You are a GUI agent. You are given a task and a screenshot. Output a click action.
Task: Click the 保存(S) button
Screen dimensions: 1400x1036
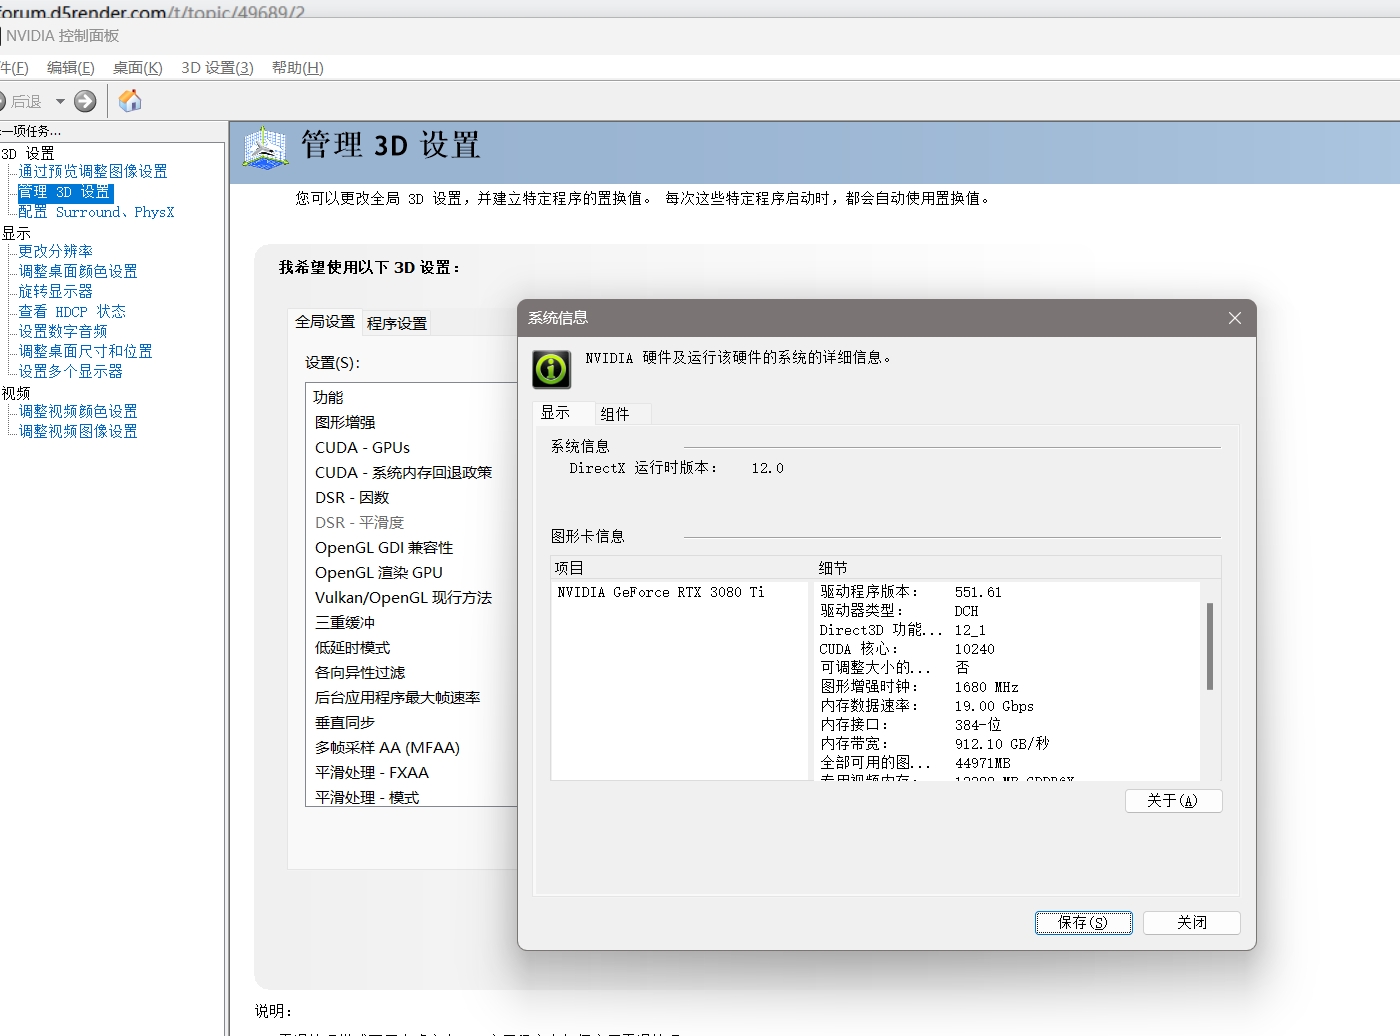coord(1083,922)
